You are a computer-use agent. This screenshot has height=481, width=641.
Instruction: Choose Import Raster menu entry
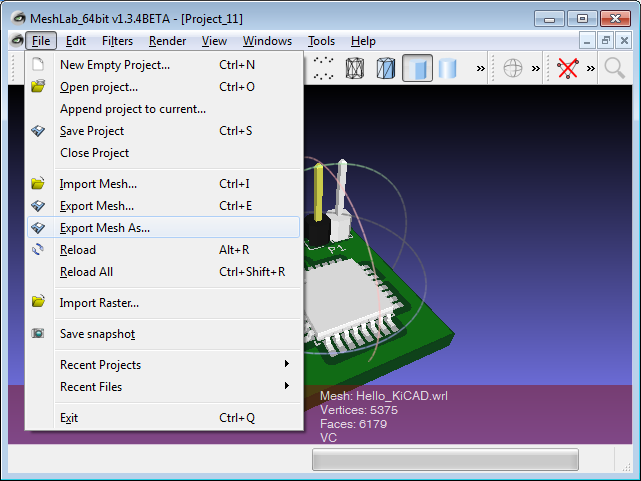[164, 303]
